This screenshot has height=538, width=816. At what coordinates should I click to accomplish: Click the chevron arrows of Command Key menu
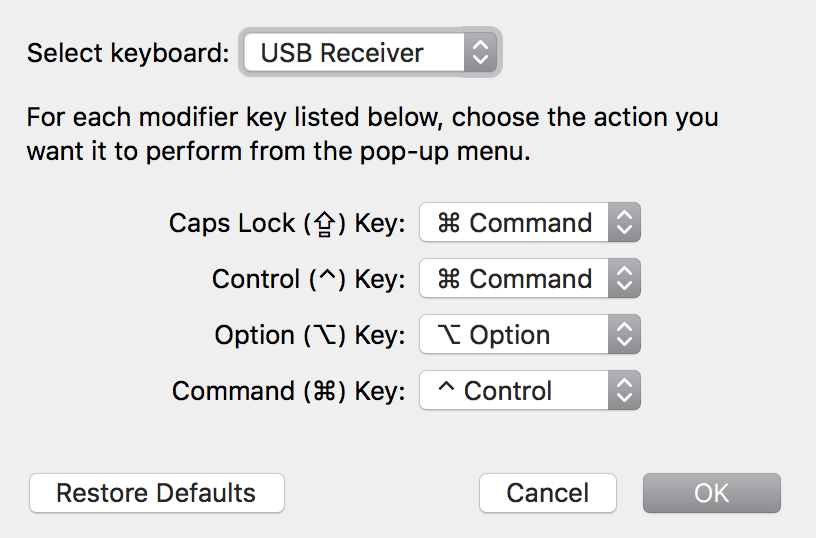[x=624, y=391]
